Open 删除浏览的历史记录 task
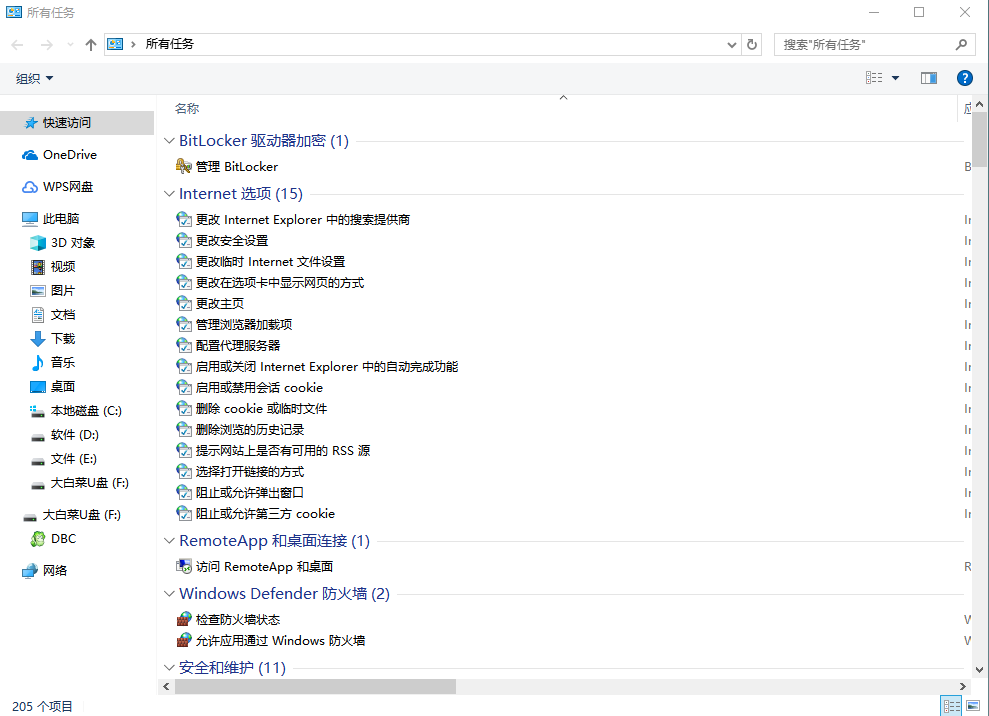This screenshot has width=989, height=716. (x=250, y=430)
